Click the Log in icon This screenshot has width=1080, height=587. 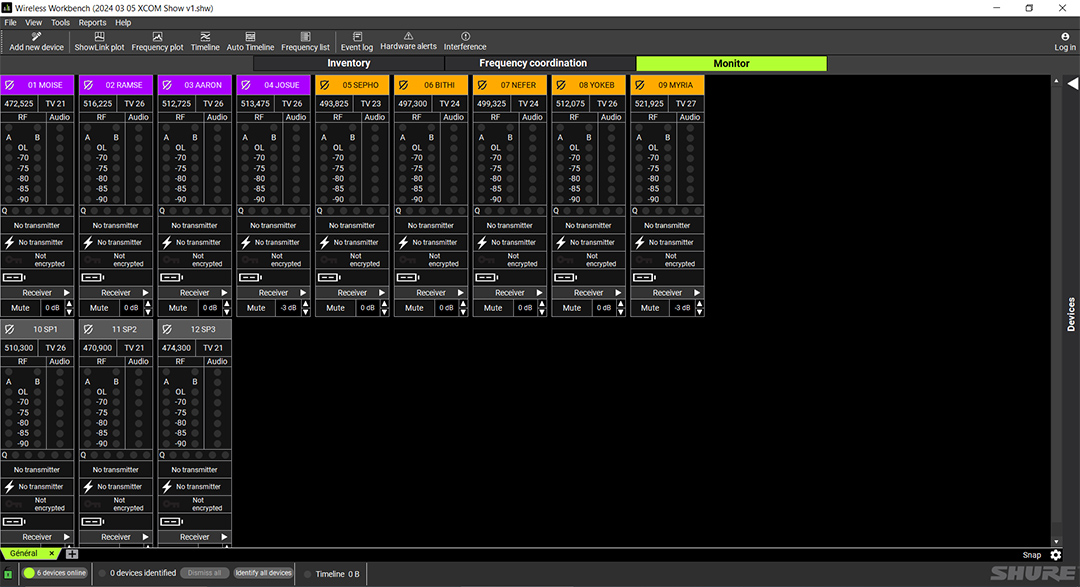click(x=1064, y=41)
